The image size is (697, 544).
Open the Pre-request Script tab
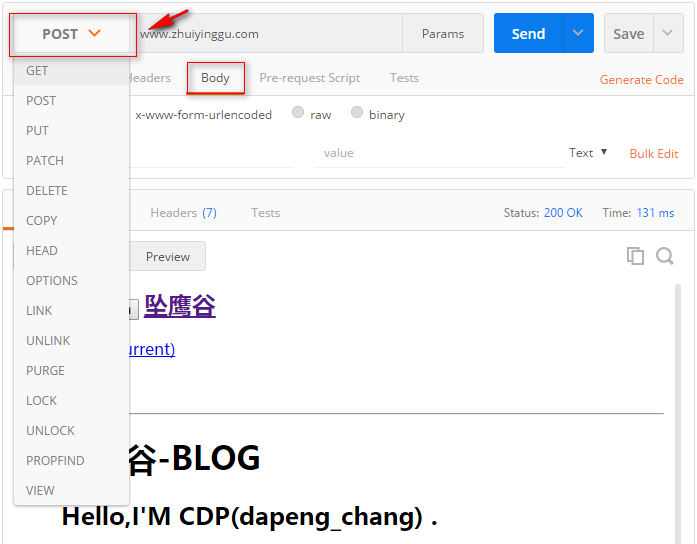(x=310, y=78)
